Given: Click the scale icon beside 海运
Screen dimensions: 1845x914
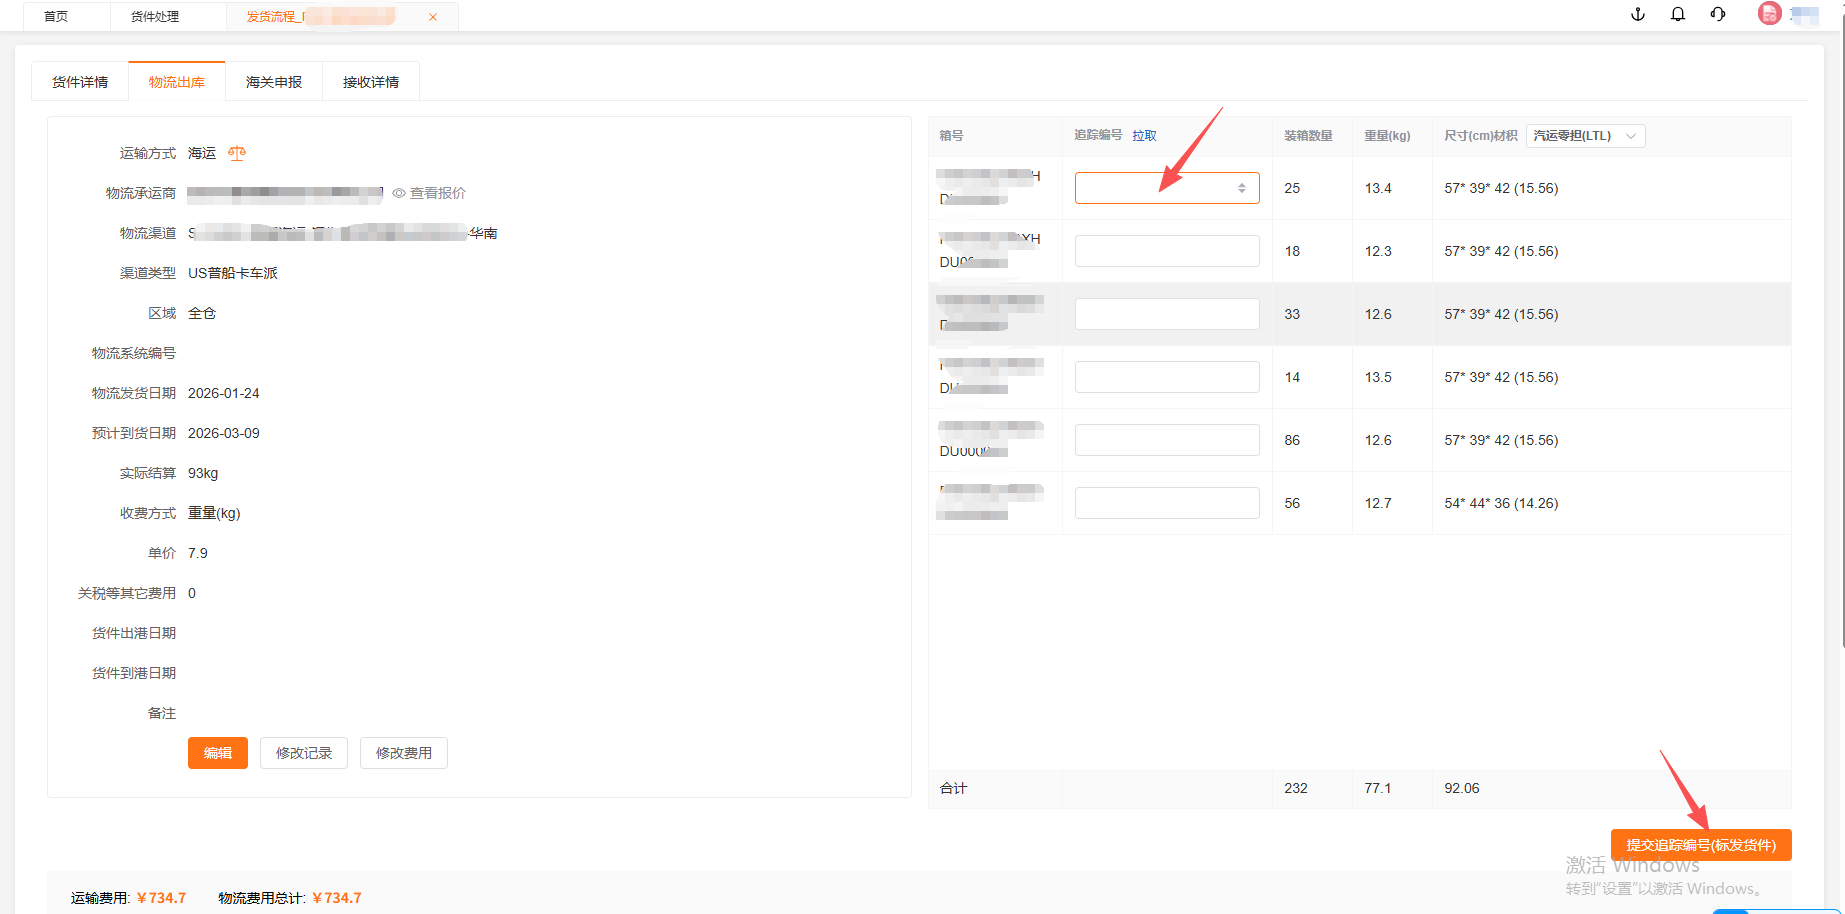Looking at the screenshot, I should [237, 153].
